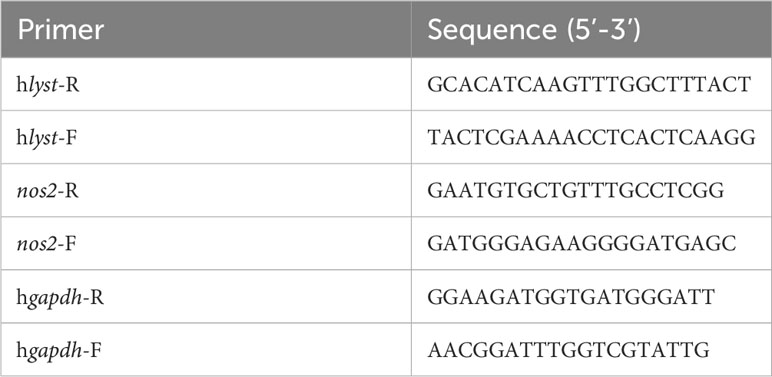Select the nos2-R primer cell
772x377 pixels.
pos(206,190)
